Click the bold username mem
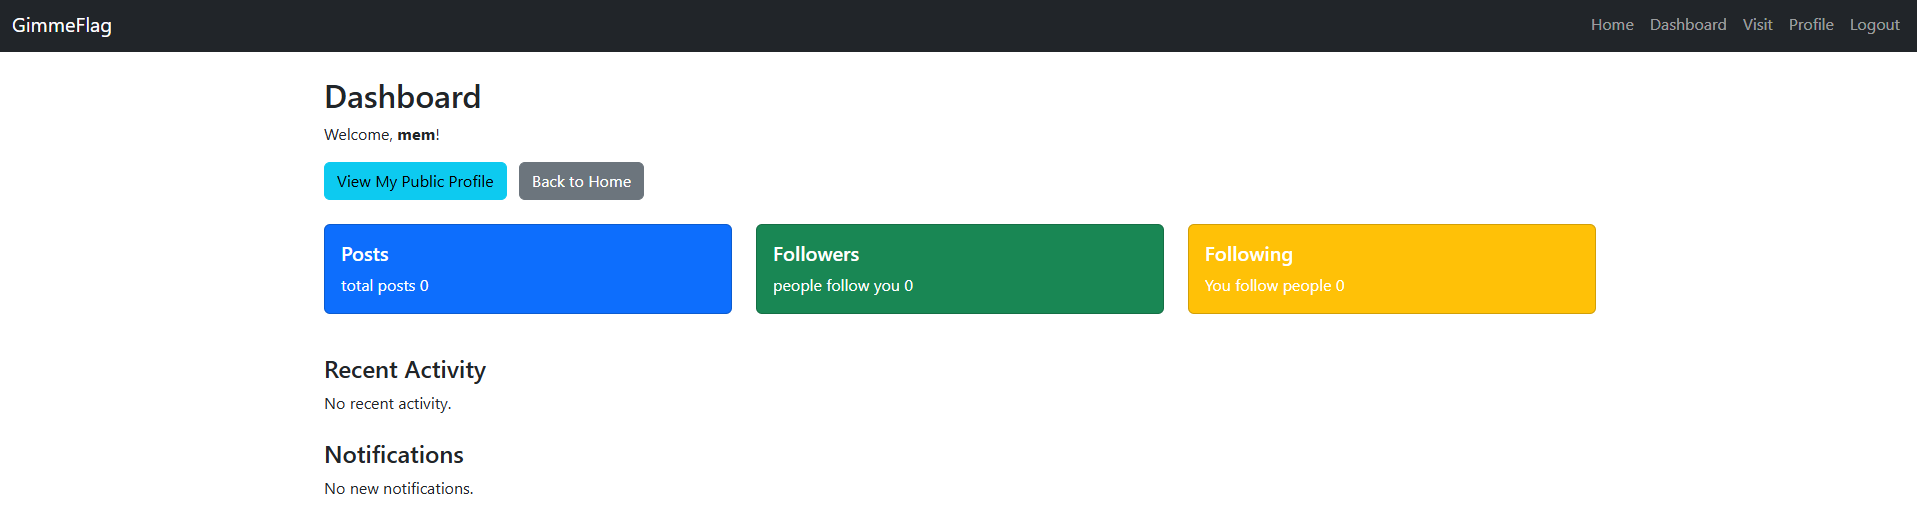The width and height of the screenshot is (1917, 517). click(416, 135)
